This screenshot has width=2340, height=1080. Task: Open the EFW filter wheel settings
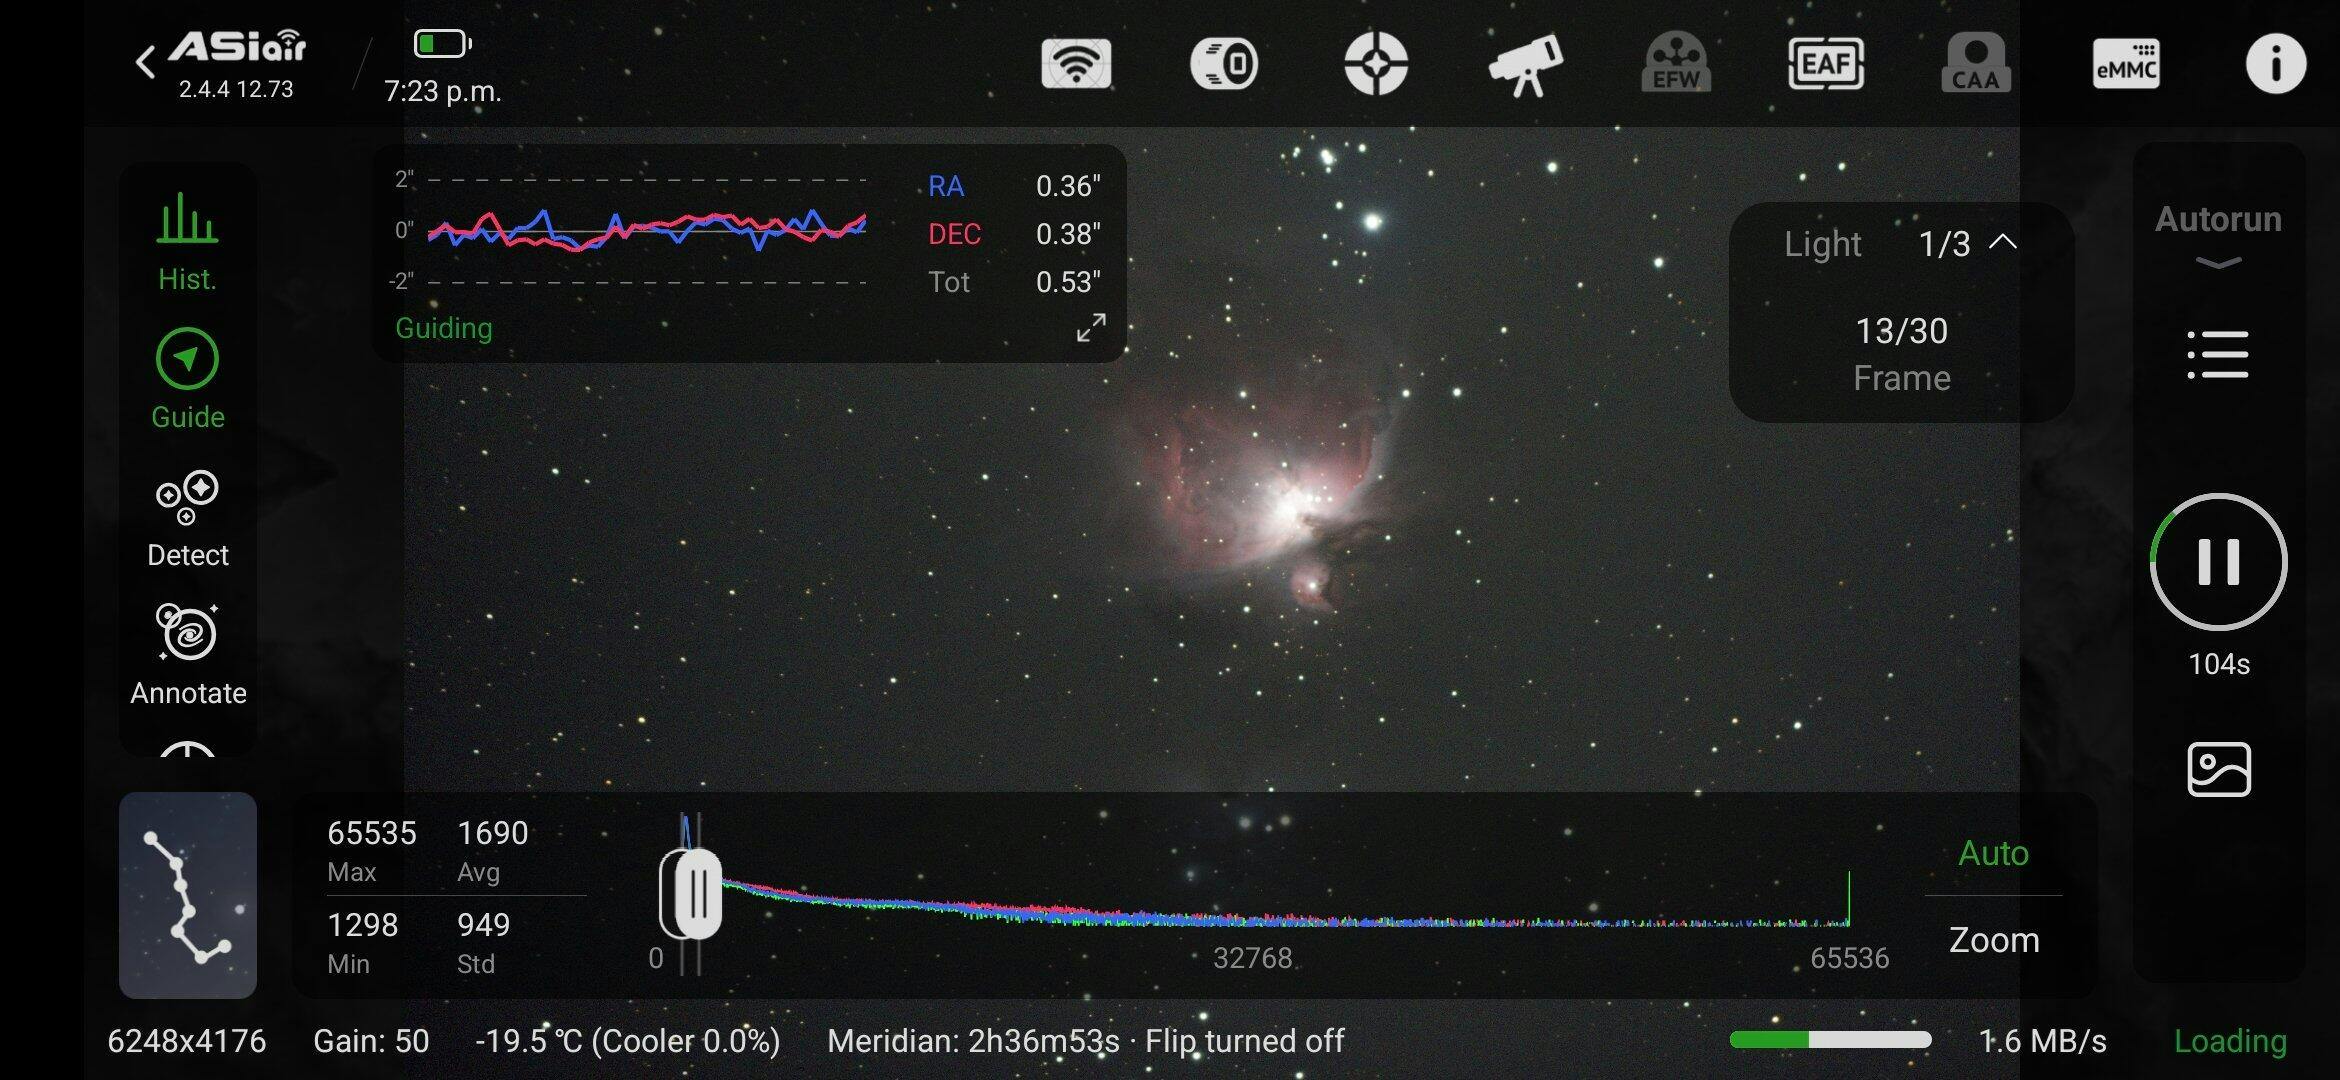click(1676, 64)
